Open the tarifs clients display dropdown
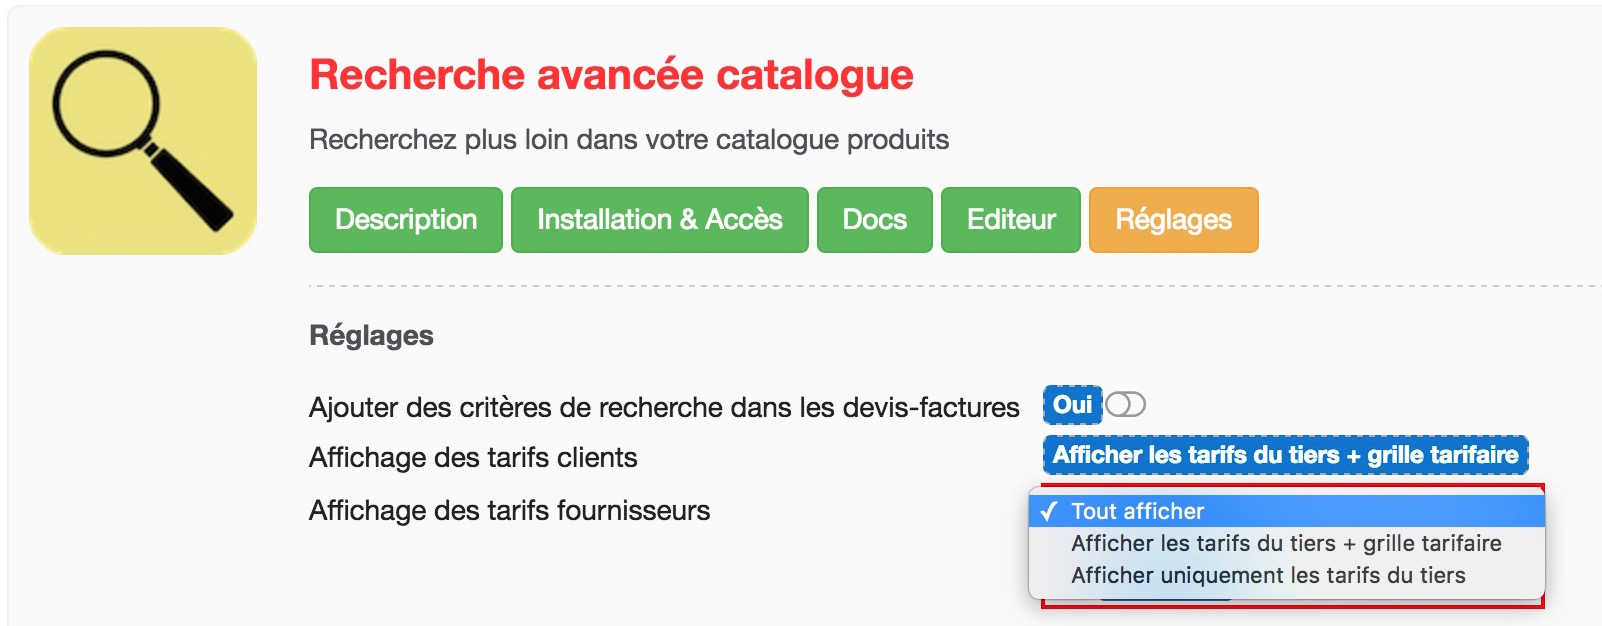This screenshot has height=626, width=1602. tap(1286, 455)
